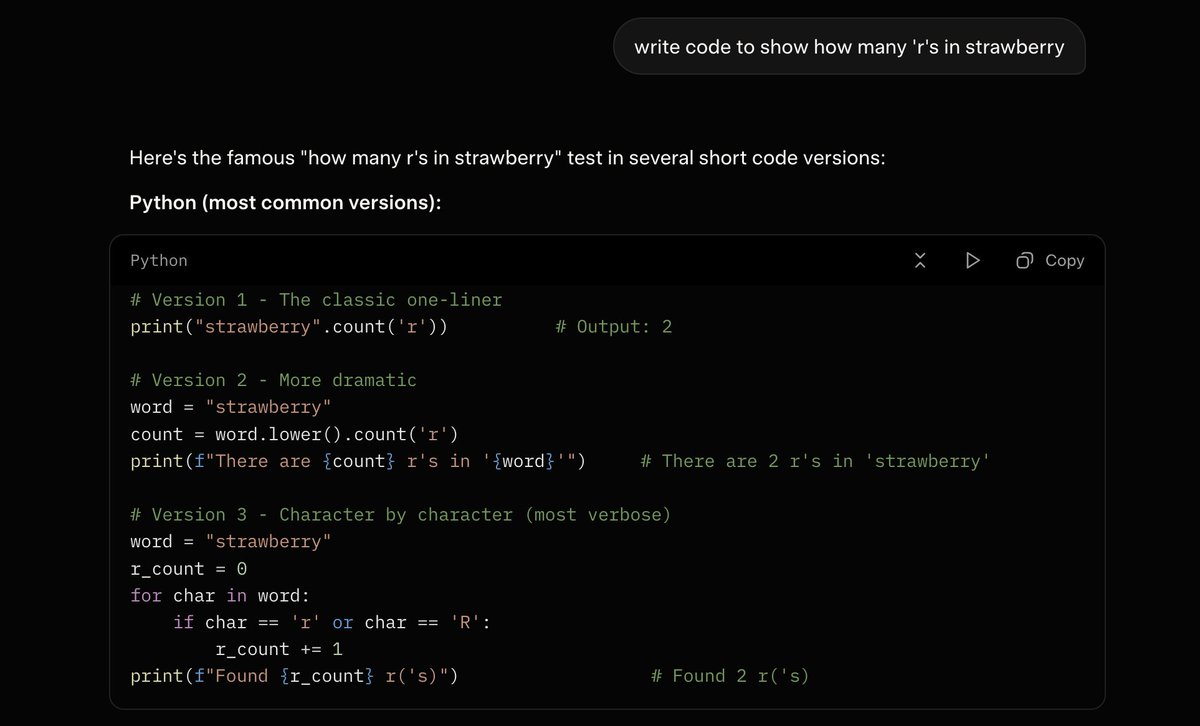
Task: Click the "# Found 2 r('s)" comment
Action: point(730,676)
